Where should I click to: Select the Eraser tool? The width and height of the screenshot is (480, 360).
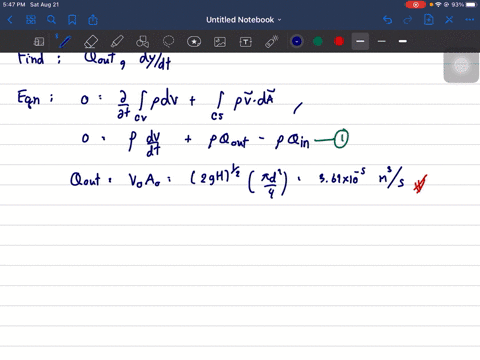tap(91, 42)
